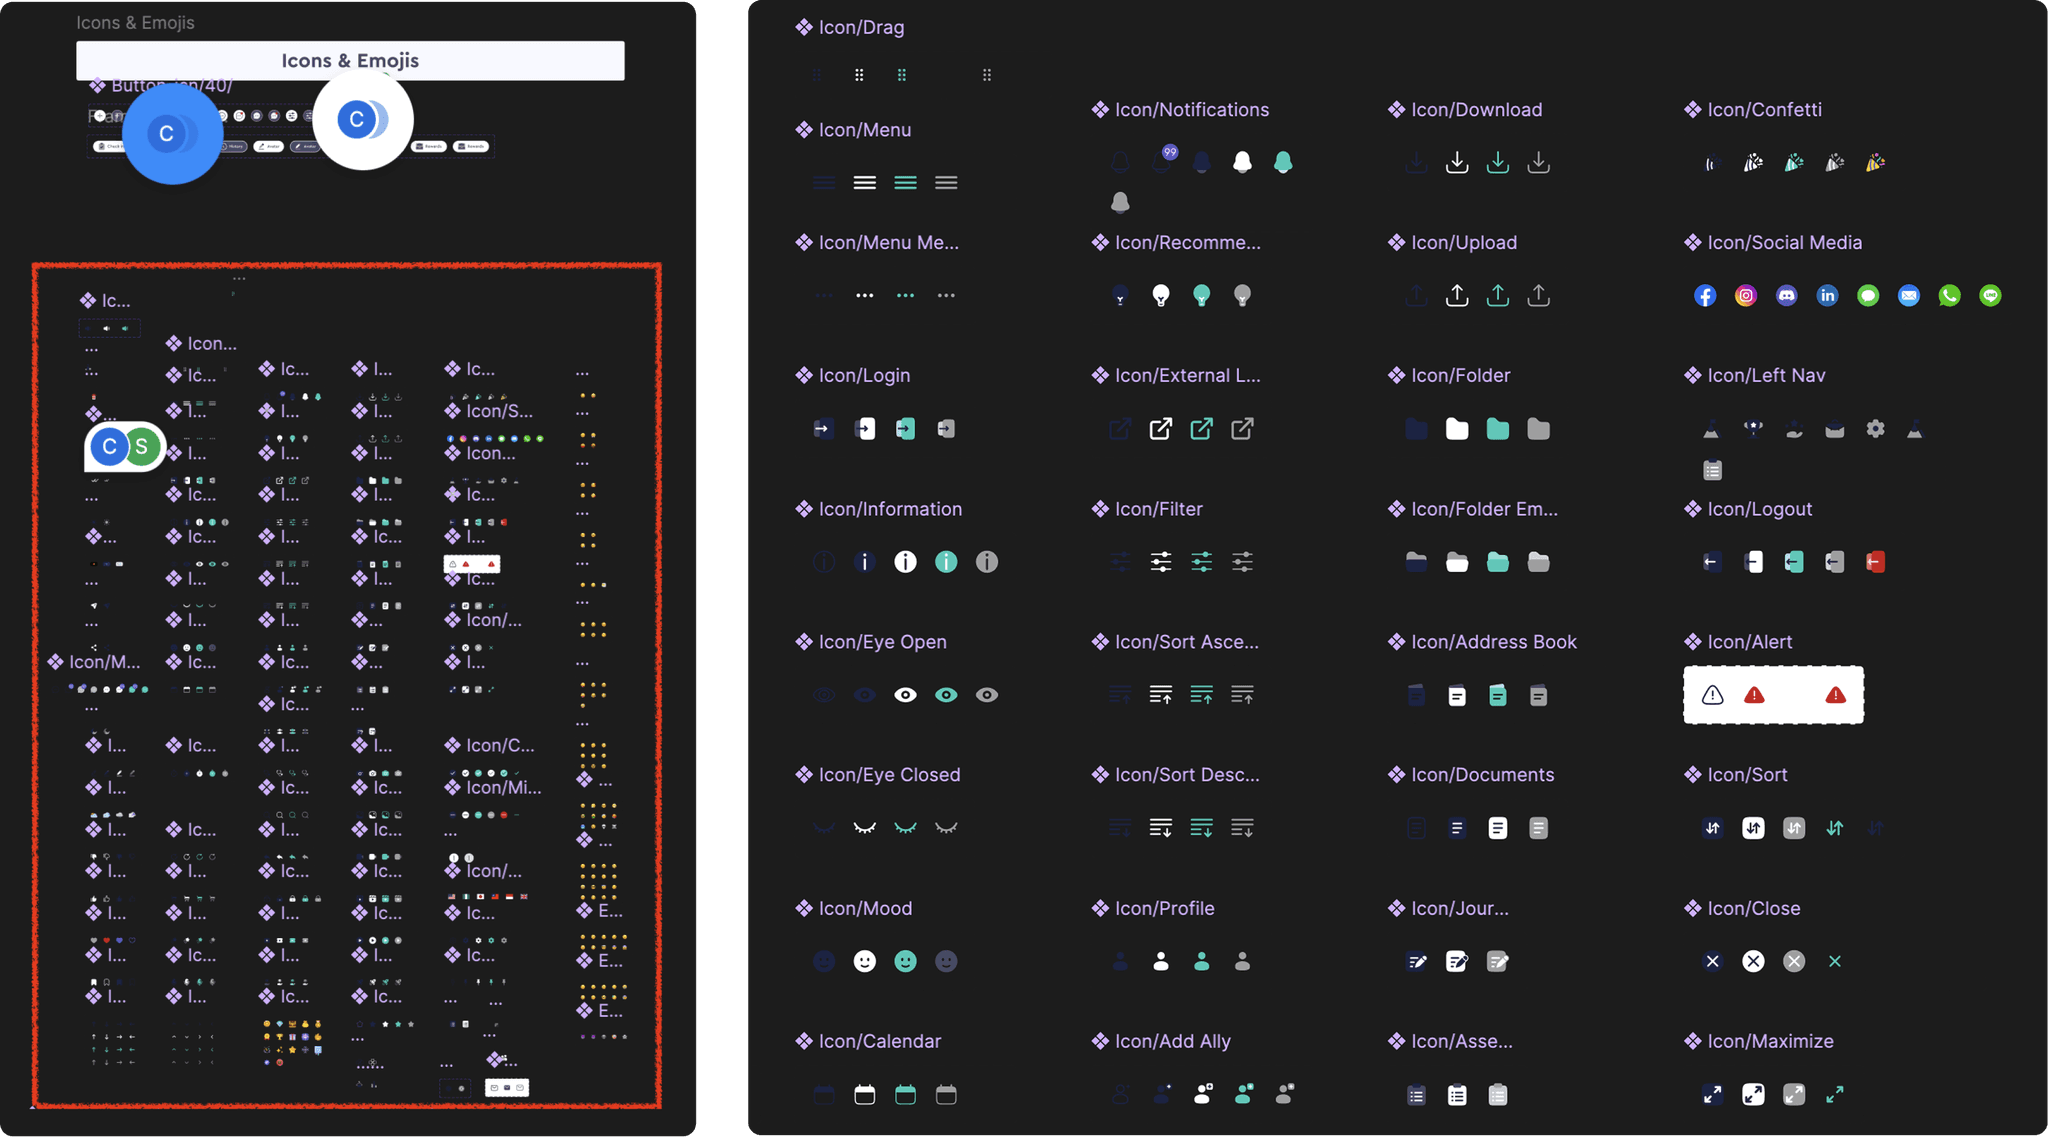Viewport: 2048px width, 1137px height.
Task: Click the red logout icon
Action: (1875, 562)
